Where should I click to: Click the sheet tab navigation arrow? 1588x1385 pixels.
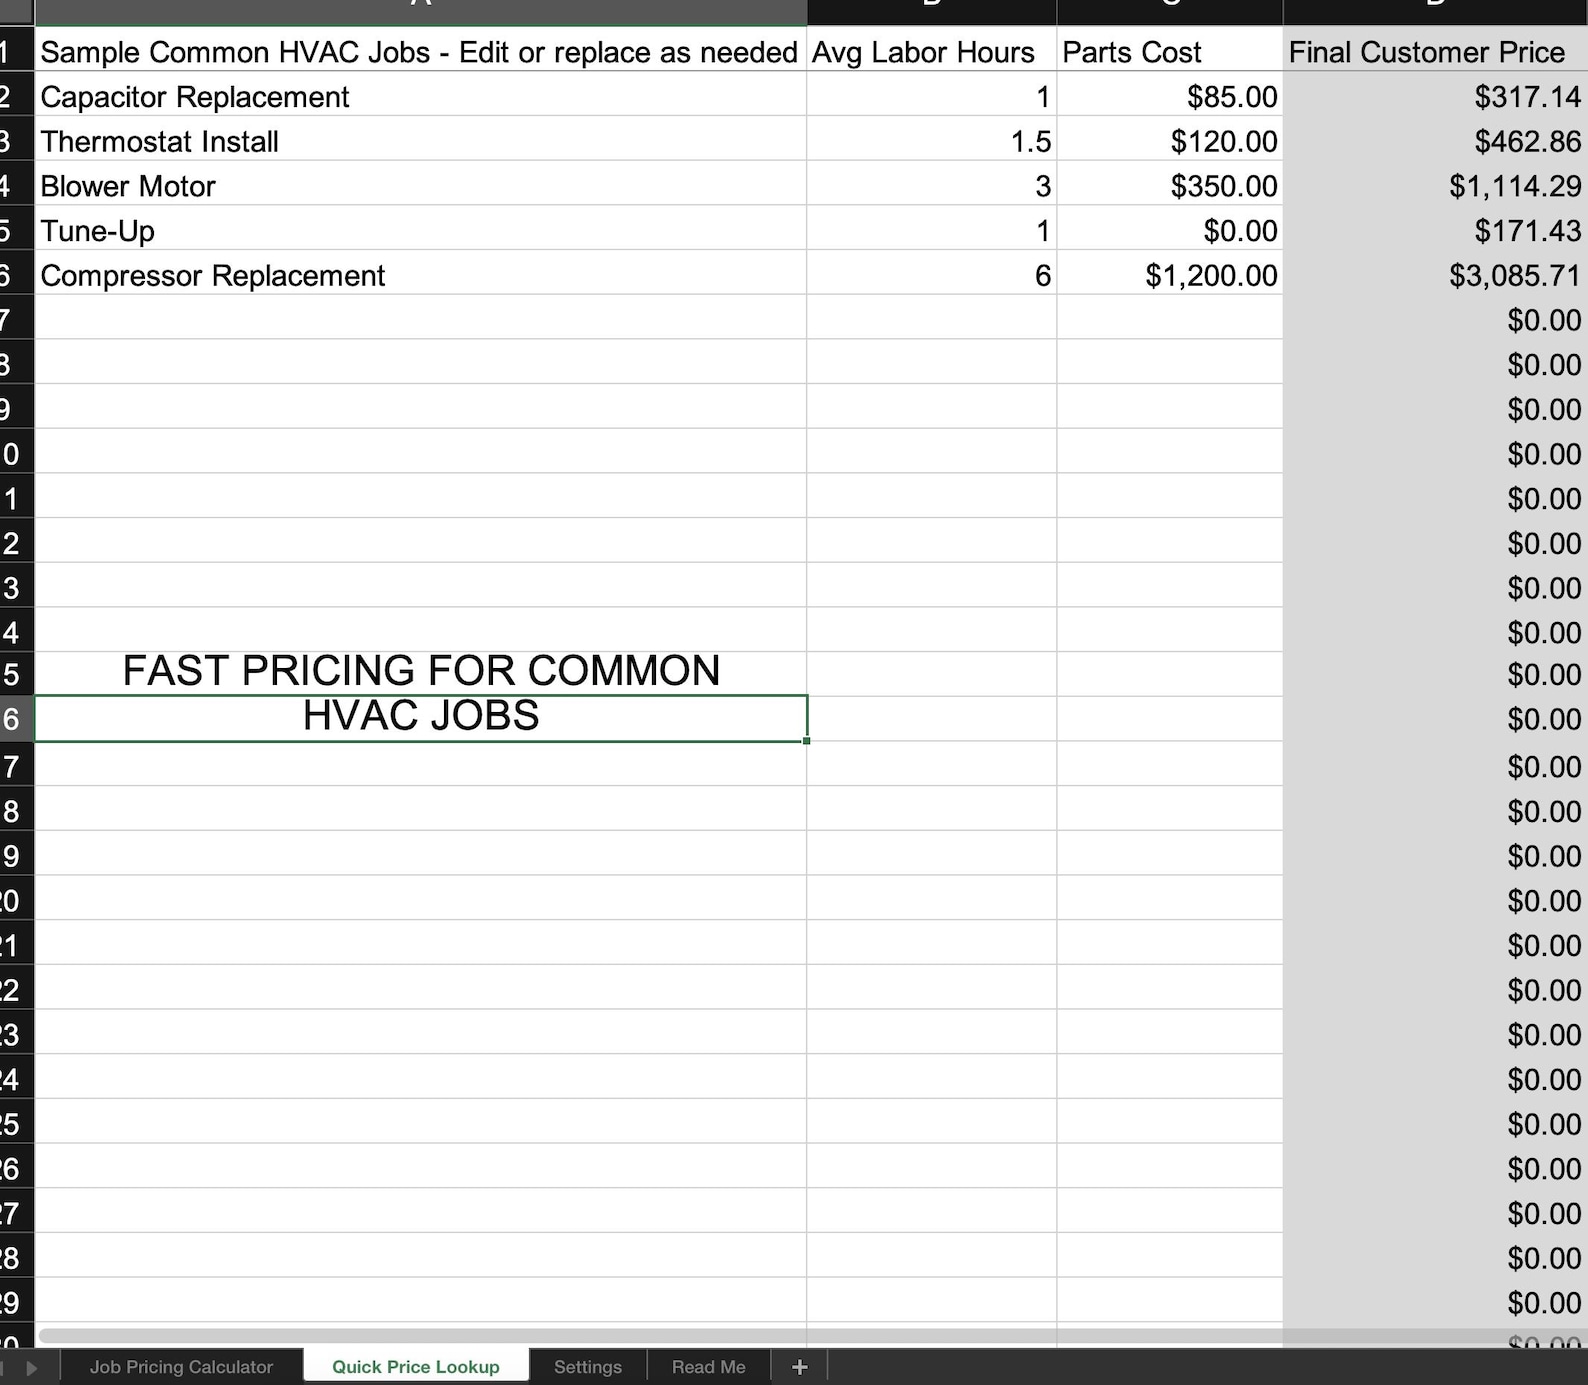pyautogui.click(x=31, y=1367)
